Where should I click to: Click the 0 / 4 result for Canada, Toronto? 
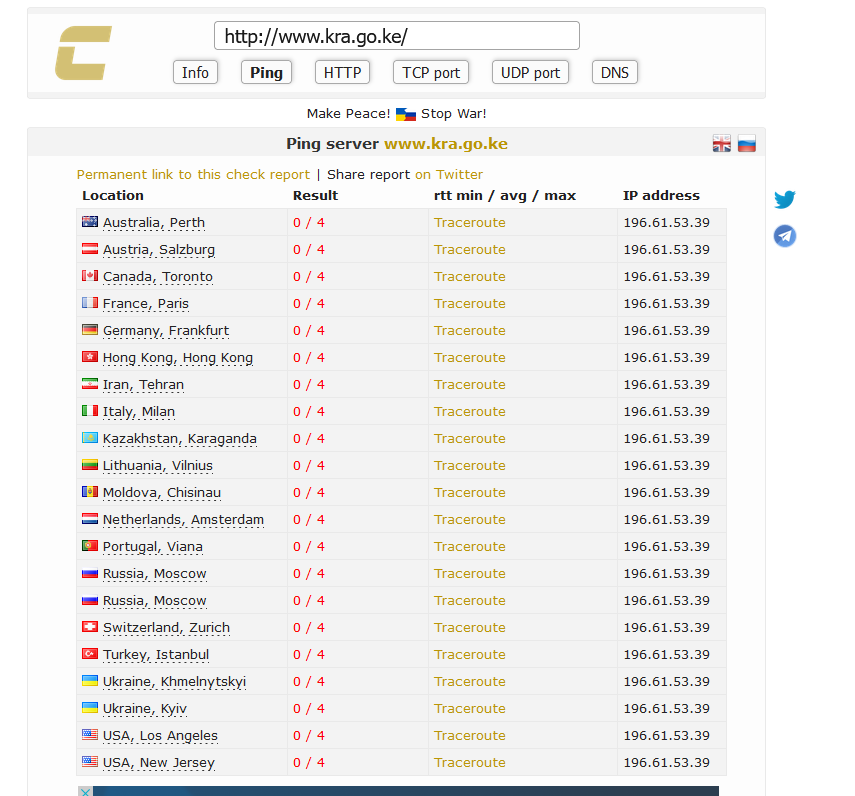coord(309,276)
